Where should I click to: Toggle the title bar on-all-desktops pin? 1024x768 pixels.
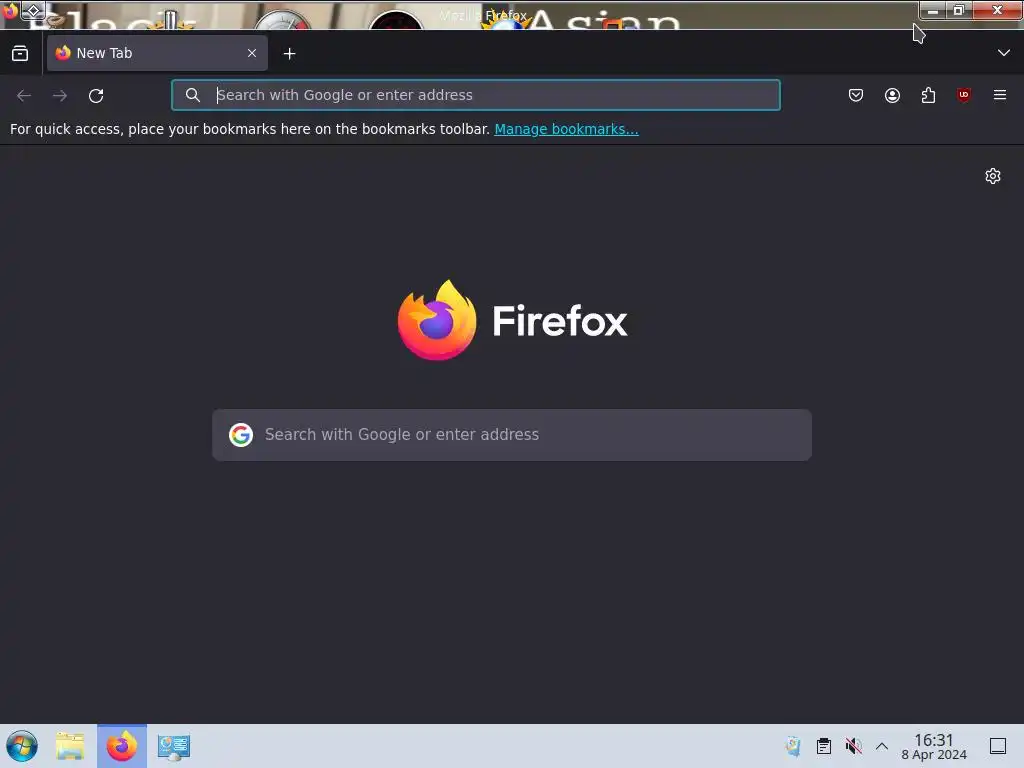(x=33, y=10)
